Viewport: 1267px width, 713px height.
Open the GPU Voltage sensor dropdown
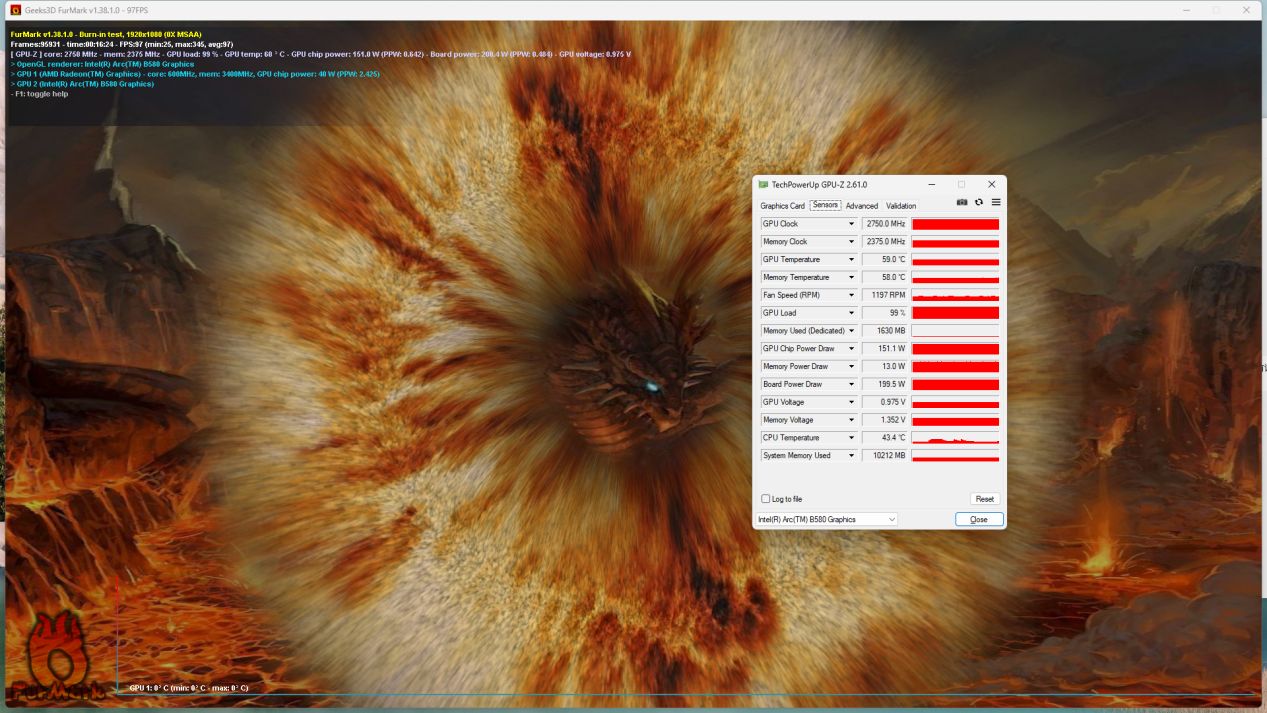tap(852, 402)
